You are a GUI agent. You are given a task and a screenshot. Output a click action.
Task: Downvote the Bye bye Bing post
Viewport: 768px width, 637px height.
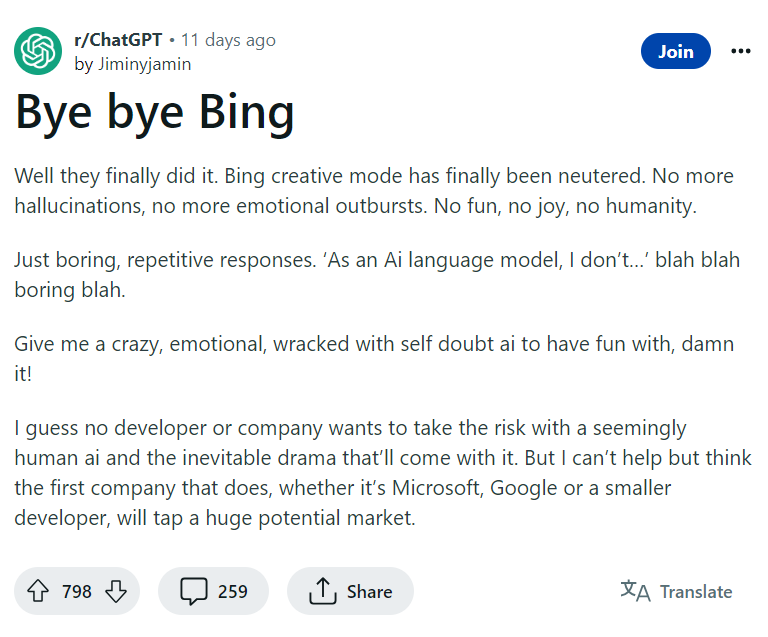tap(116, 591)
